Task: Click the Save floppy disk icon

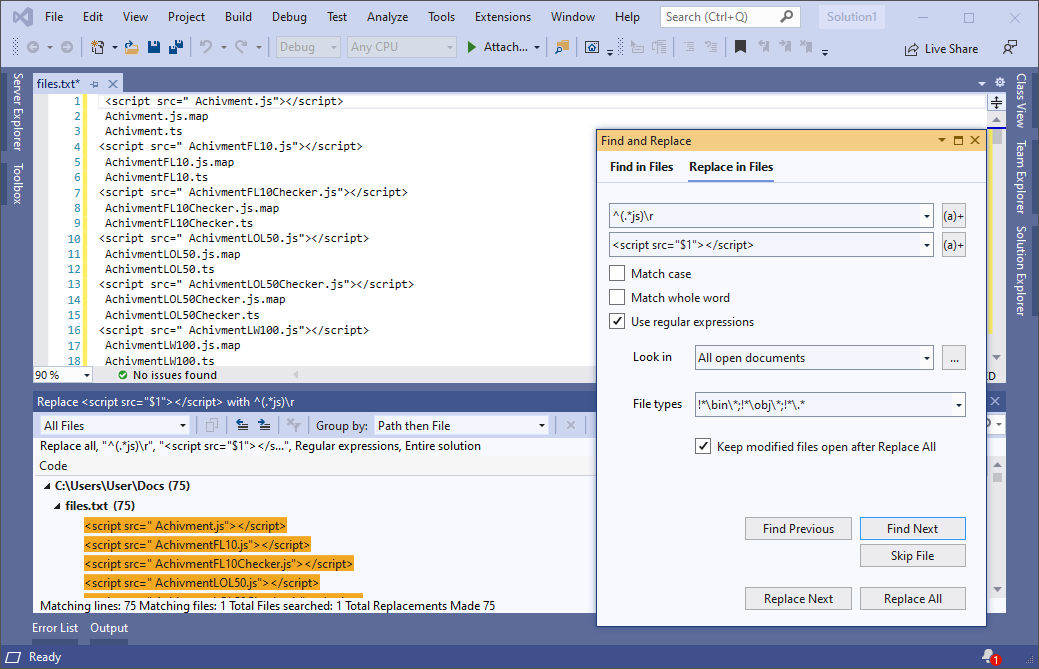Action: coord(154,47)
